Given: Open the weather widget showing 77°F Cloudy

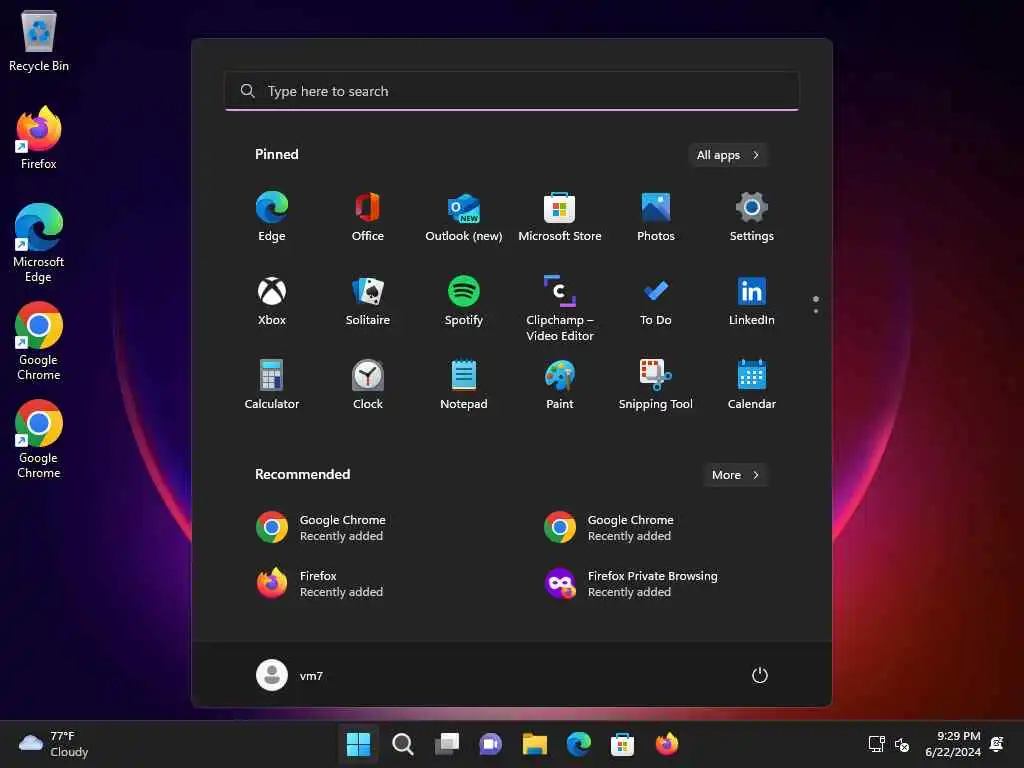Looking at the screenshot, I should [x=54, y=744].
